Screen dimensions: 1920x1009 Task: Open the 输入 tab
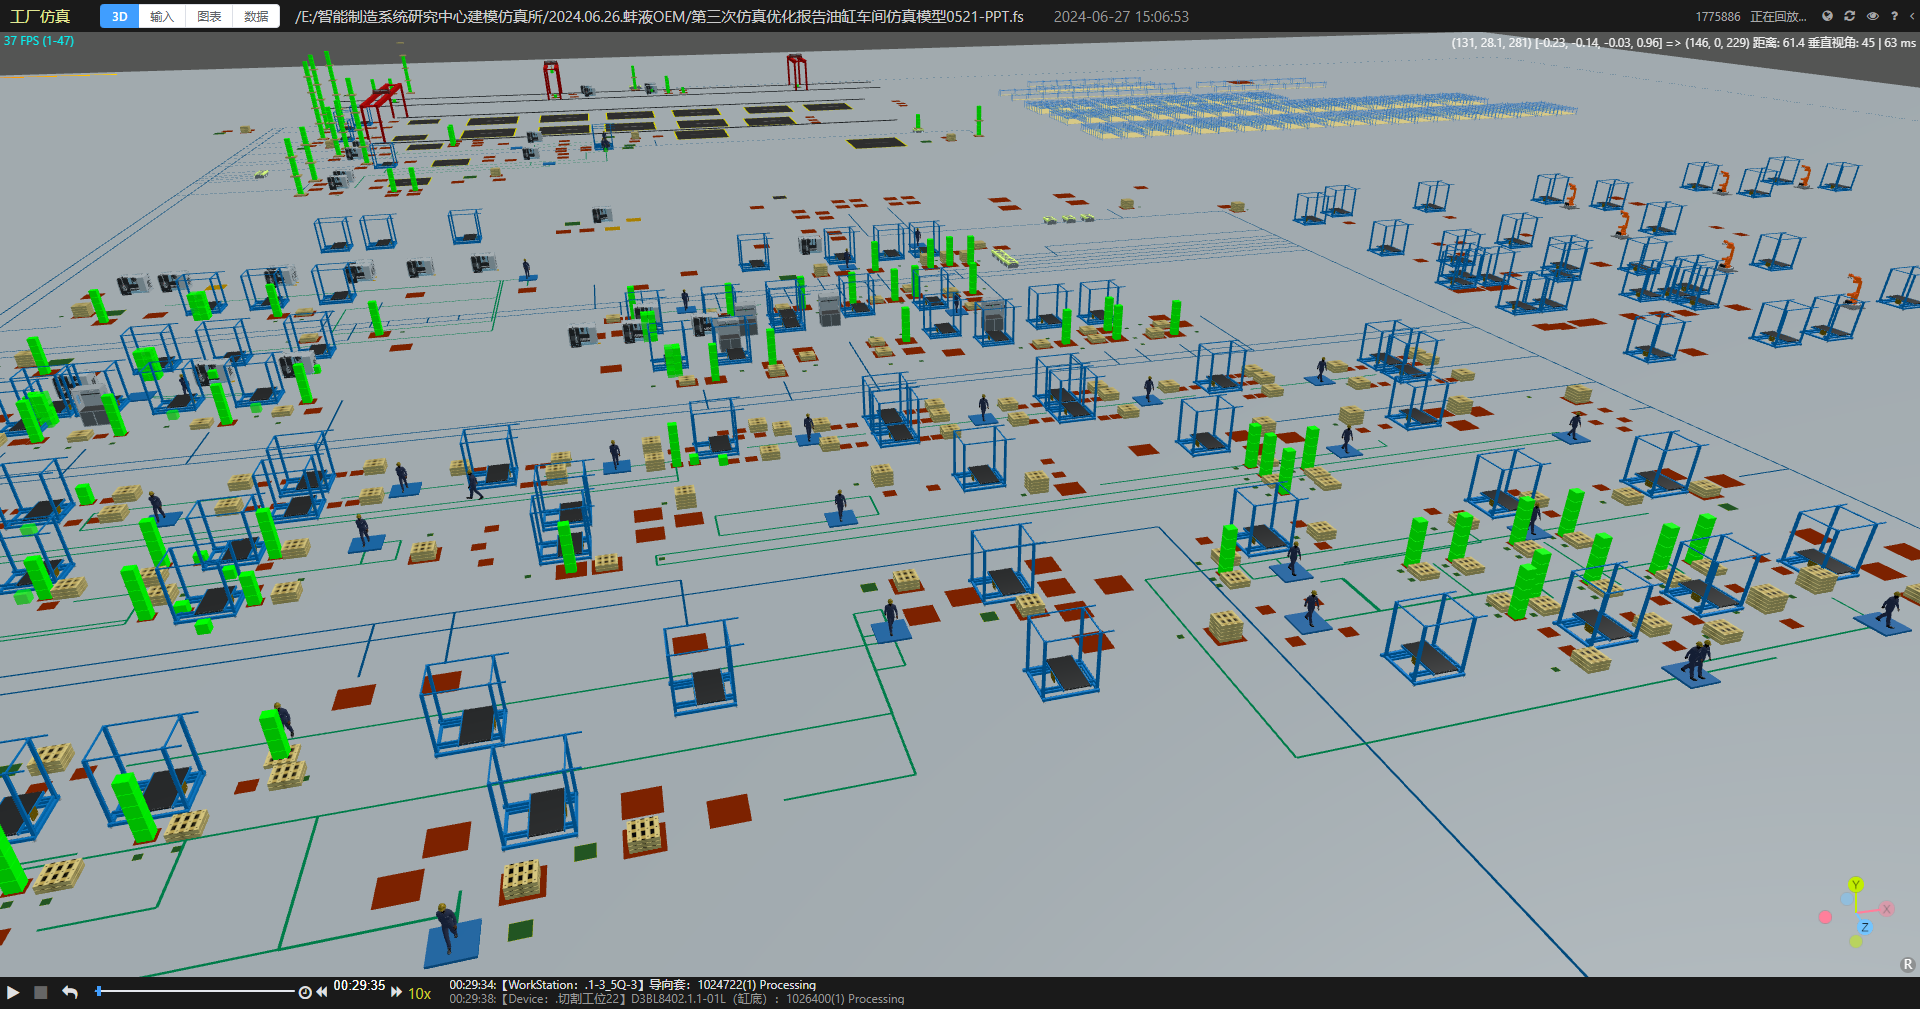(162, 16)
